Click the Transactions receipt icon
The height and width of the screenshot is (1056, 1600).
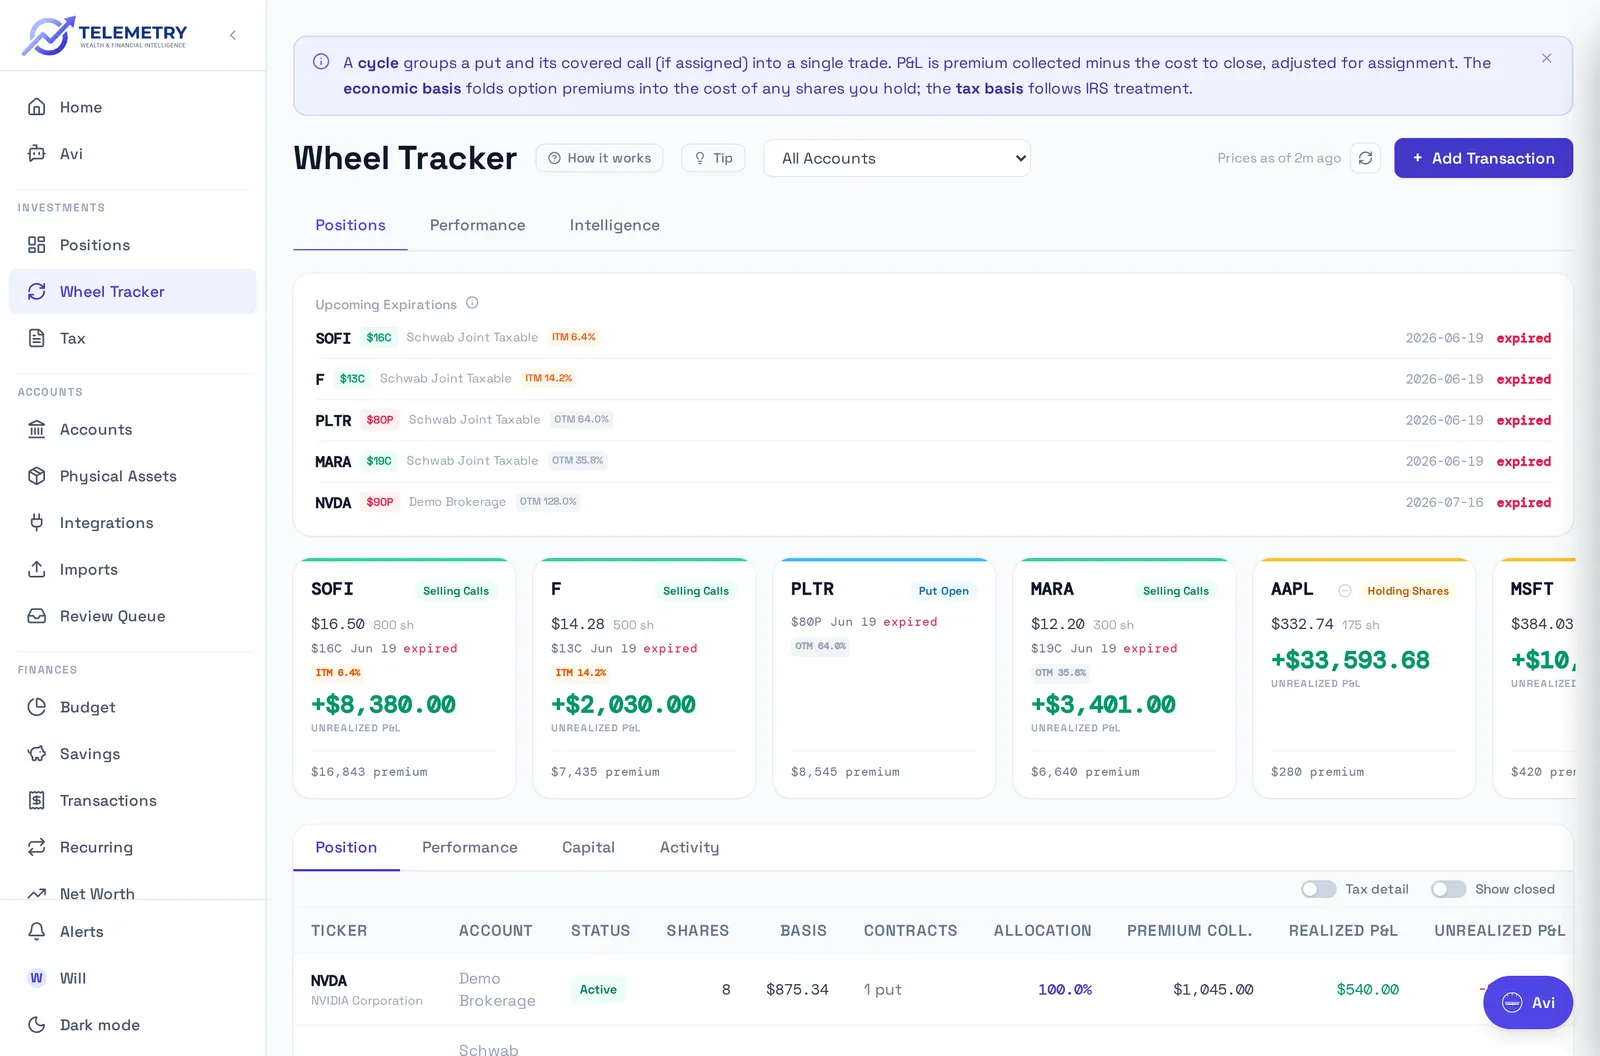pyautogui.click(x=37, y=801)
